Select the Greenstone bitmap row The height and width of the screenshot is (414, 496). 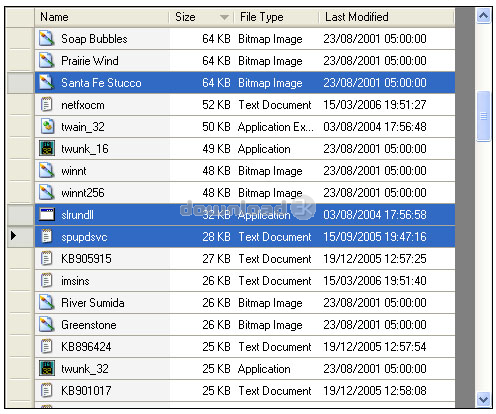point(245,325)
